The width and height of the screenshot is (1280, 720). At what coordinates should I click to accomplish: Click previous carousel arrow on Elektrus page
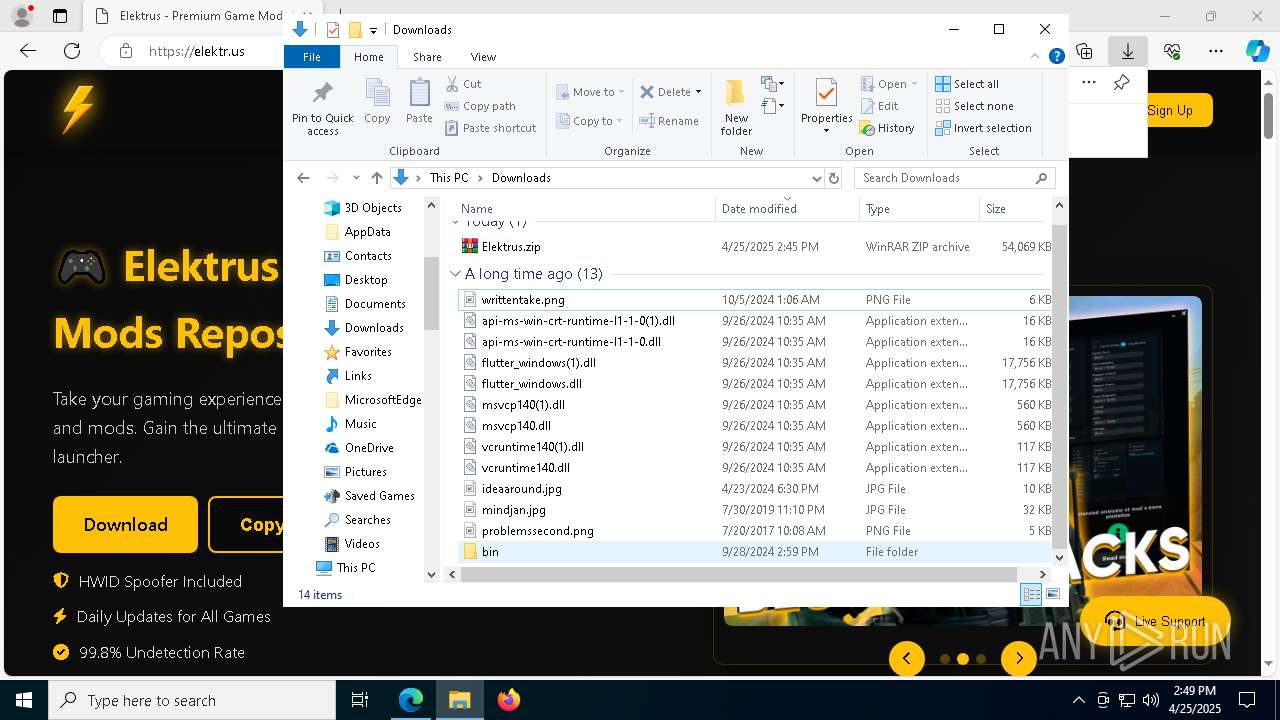click(x=907, y=658)
